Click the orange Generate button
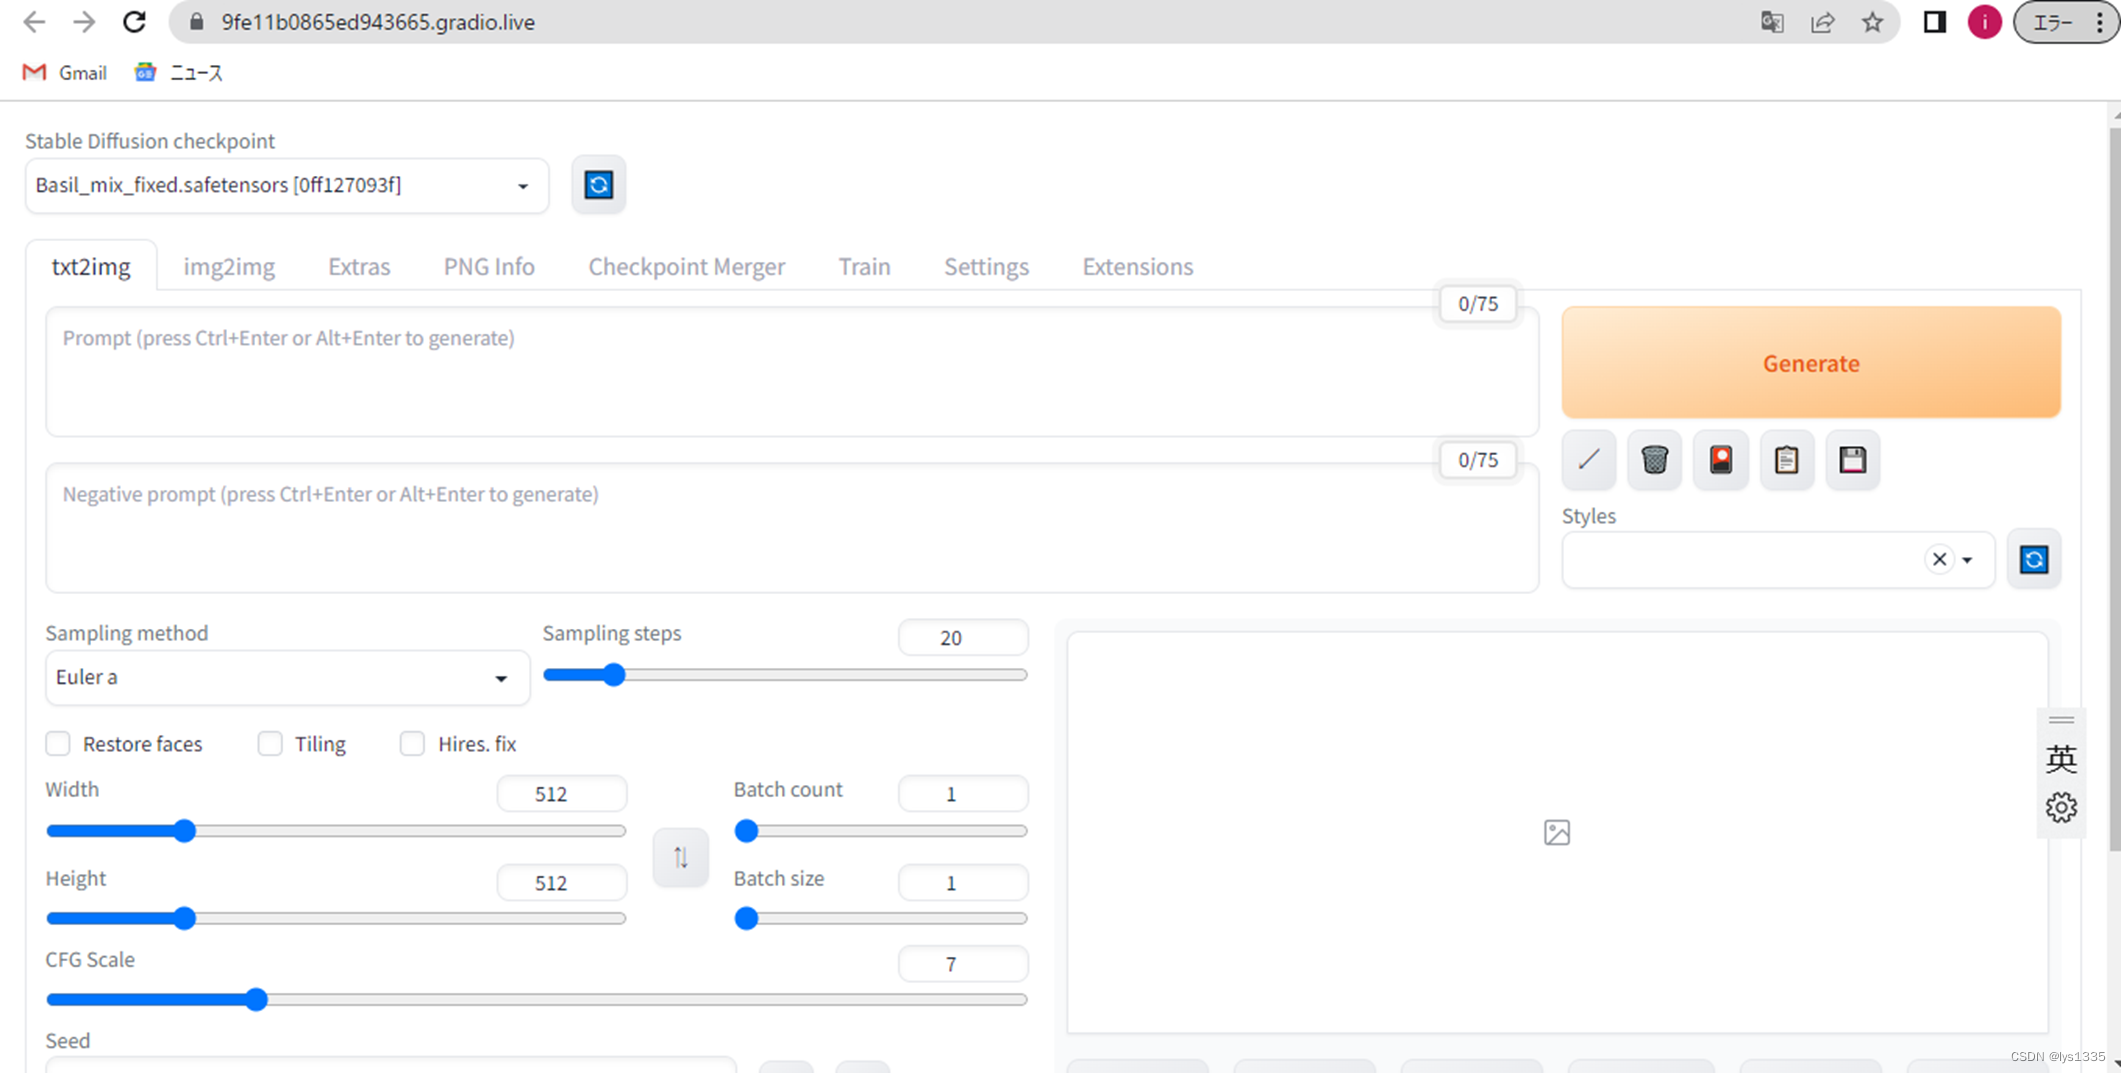The height and width of the screenshot is (1073, 2121). pos(1811,362)
